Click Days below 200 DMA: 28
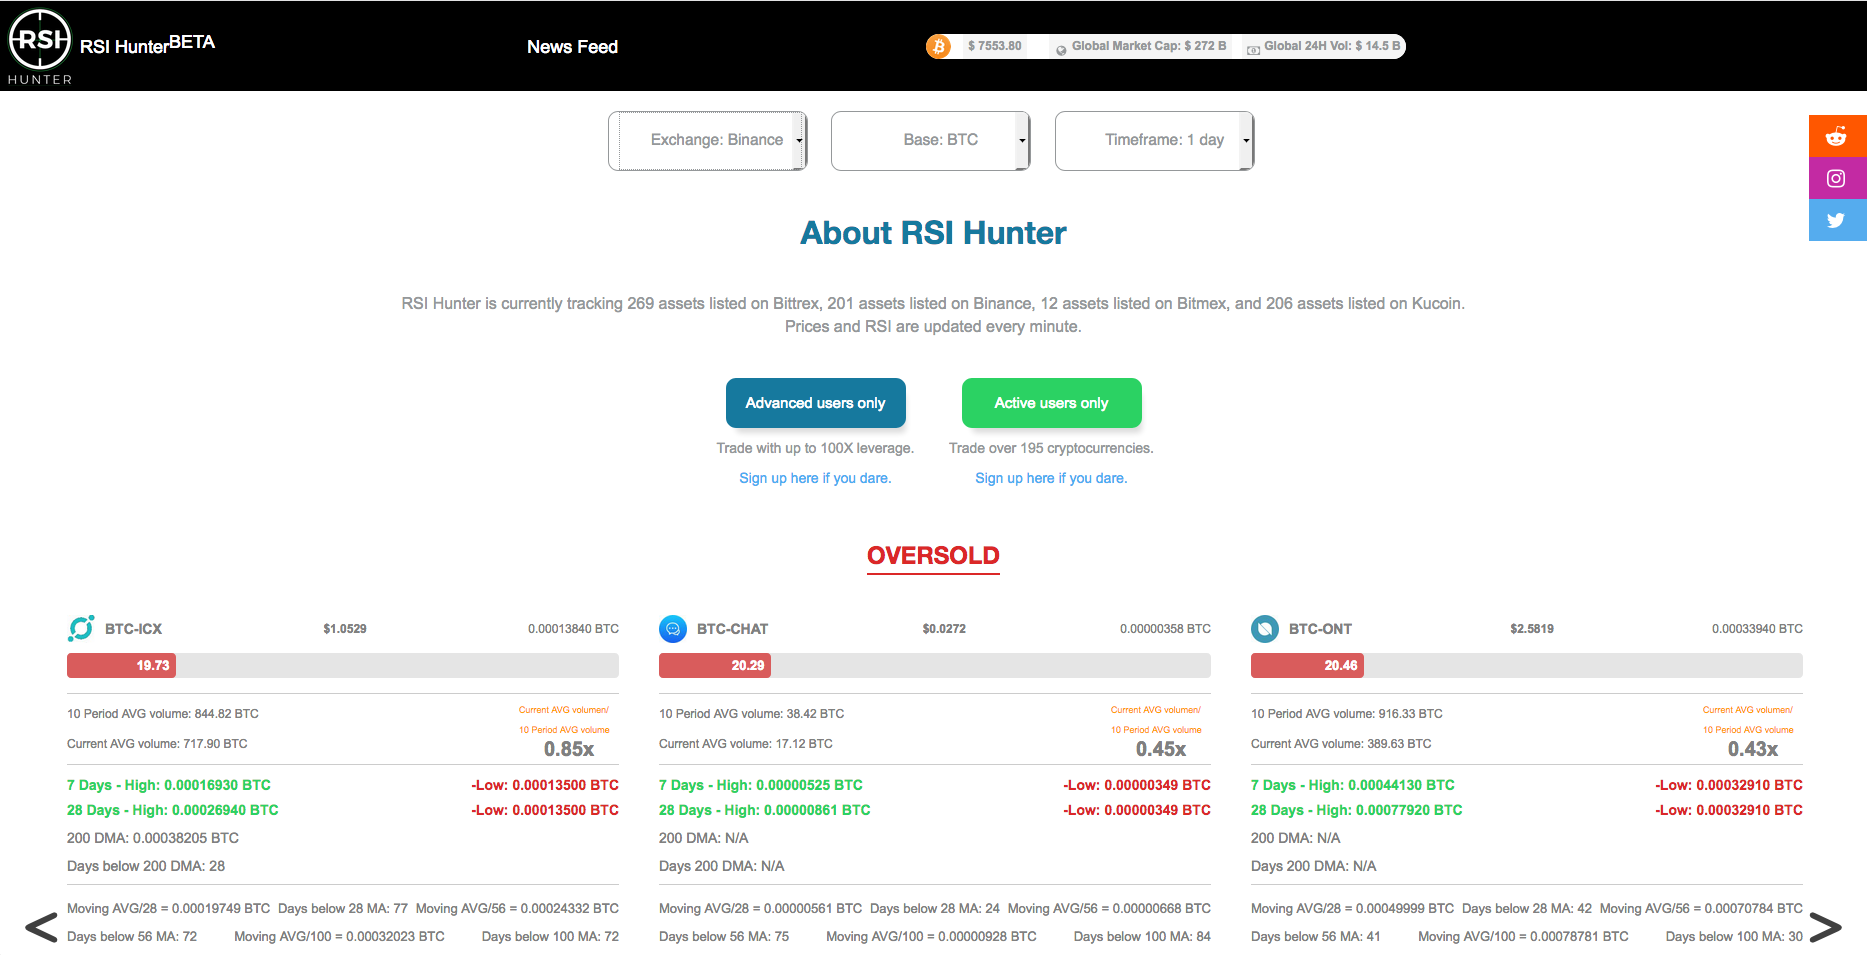1867x955 pixels. pyautogui.click(x=146, y=866)
